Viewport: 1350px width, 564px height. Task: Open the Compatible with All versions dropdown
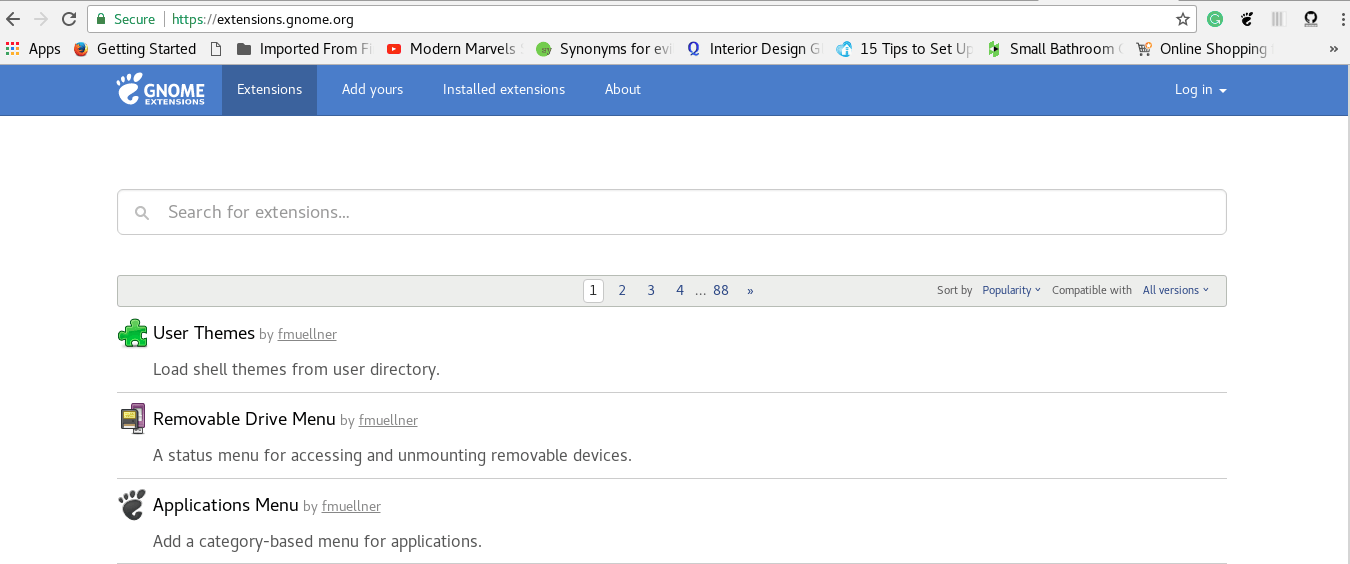pyautogui.click(x=1175, y=290)
